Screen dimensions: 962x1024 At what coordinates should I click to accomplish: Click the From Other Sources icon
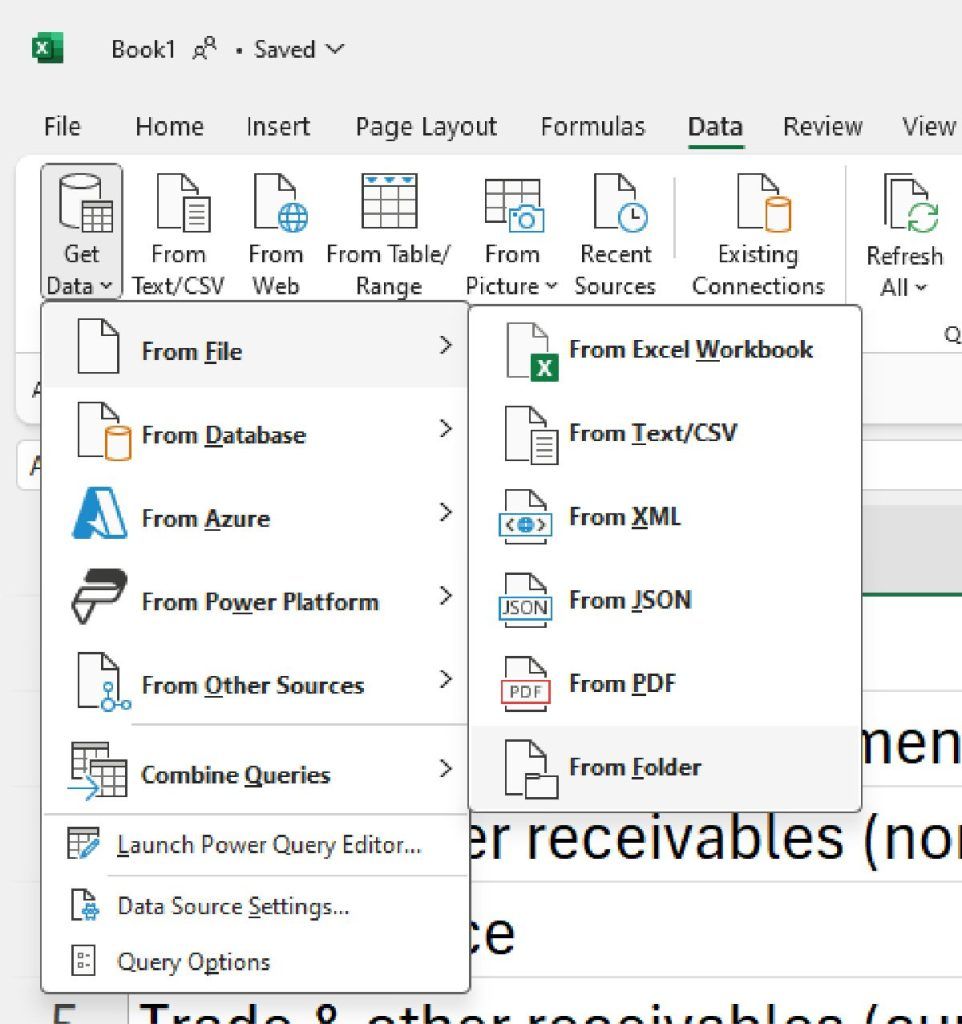pos(103,681)
